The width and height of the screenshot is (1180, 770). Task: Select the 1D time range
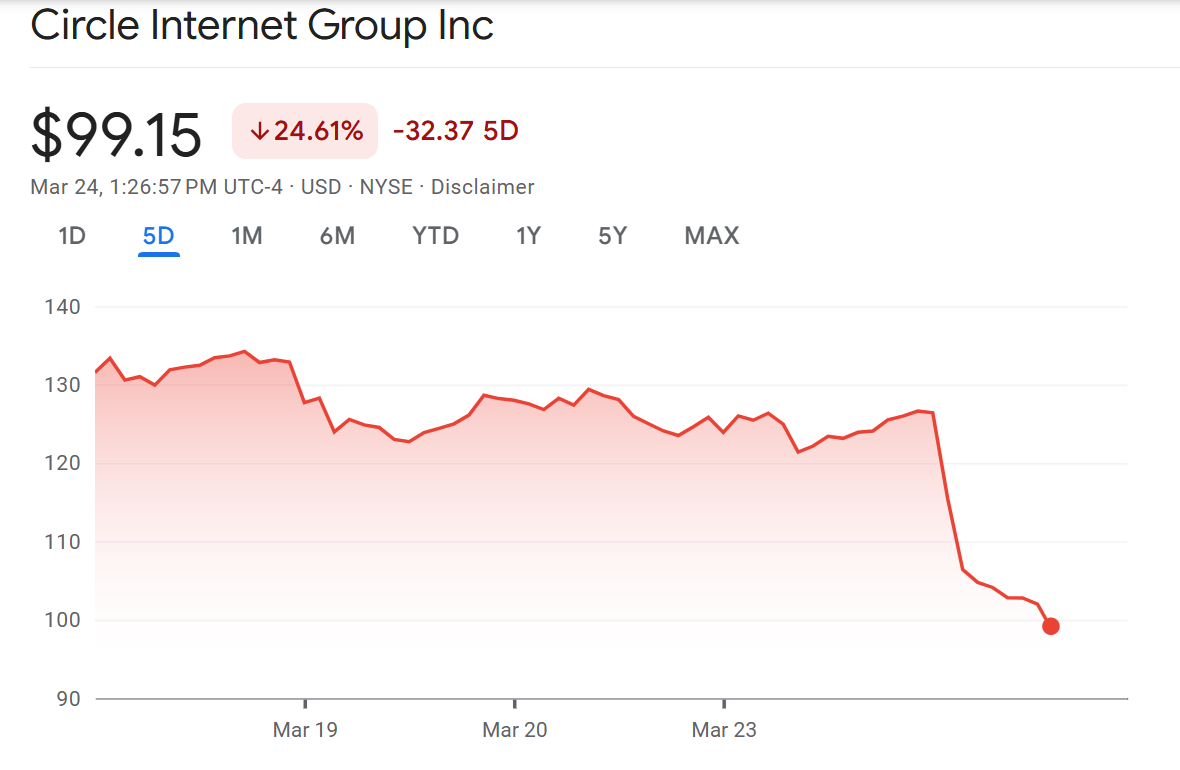point(71,236)
